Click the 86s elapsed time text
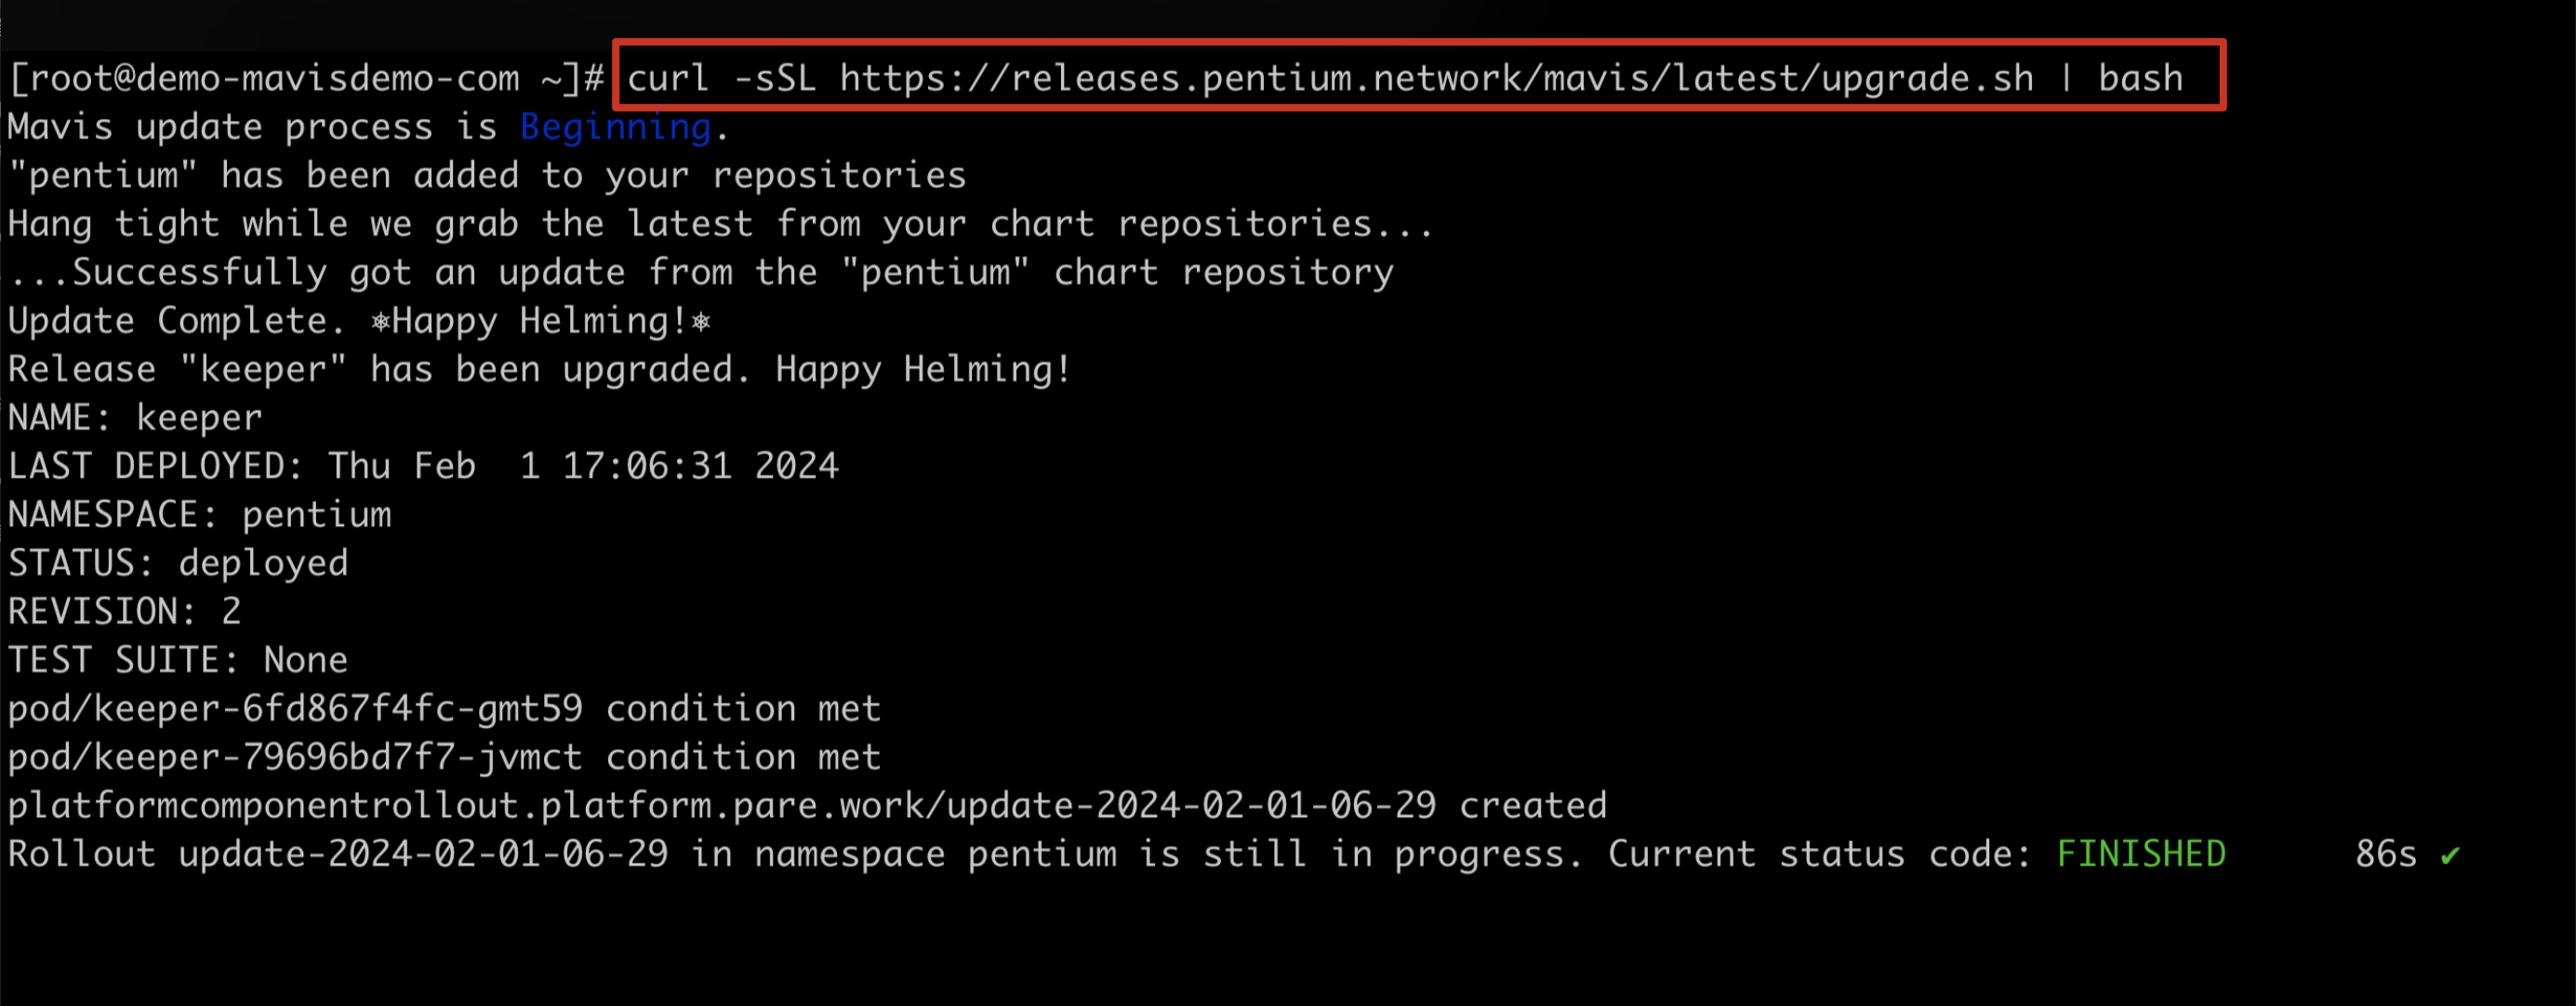This screenshot has height=1006, width=2576. coord(2385,854)
